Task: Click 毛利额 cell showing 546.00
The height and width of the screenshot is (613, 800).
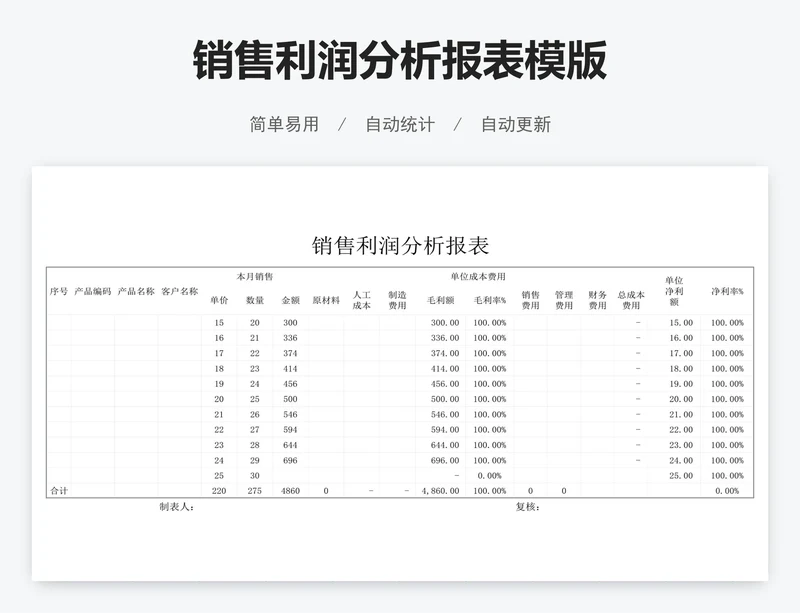Action: [445, 414]
